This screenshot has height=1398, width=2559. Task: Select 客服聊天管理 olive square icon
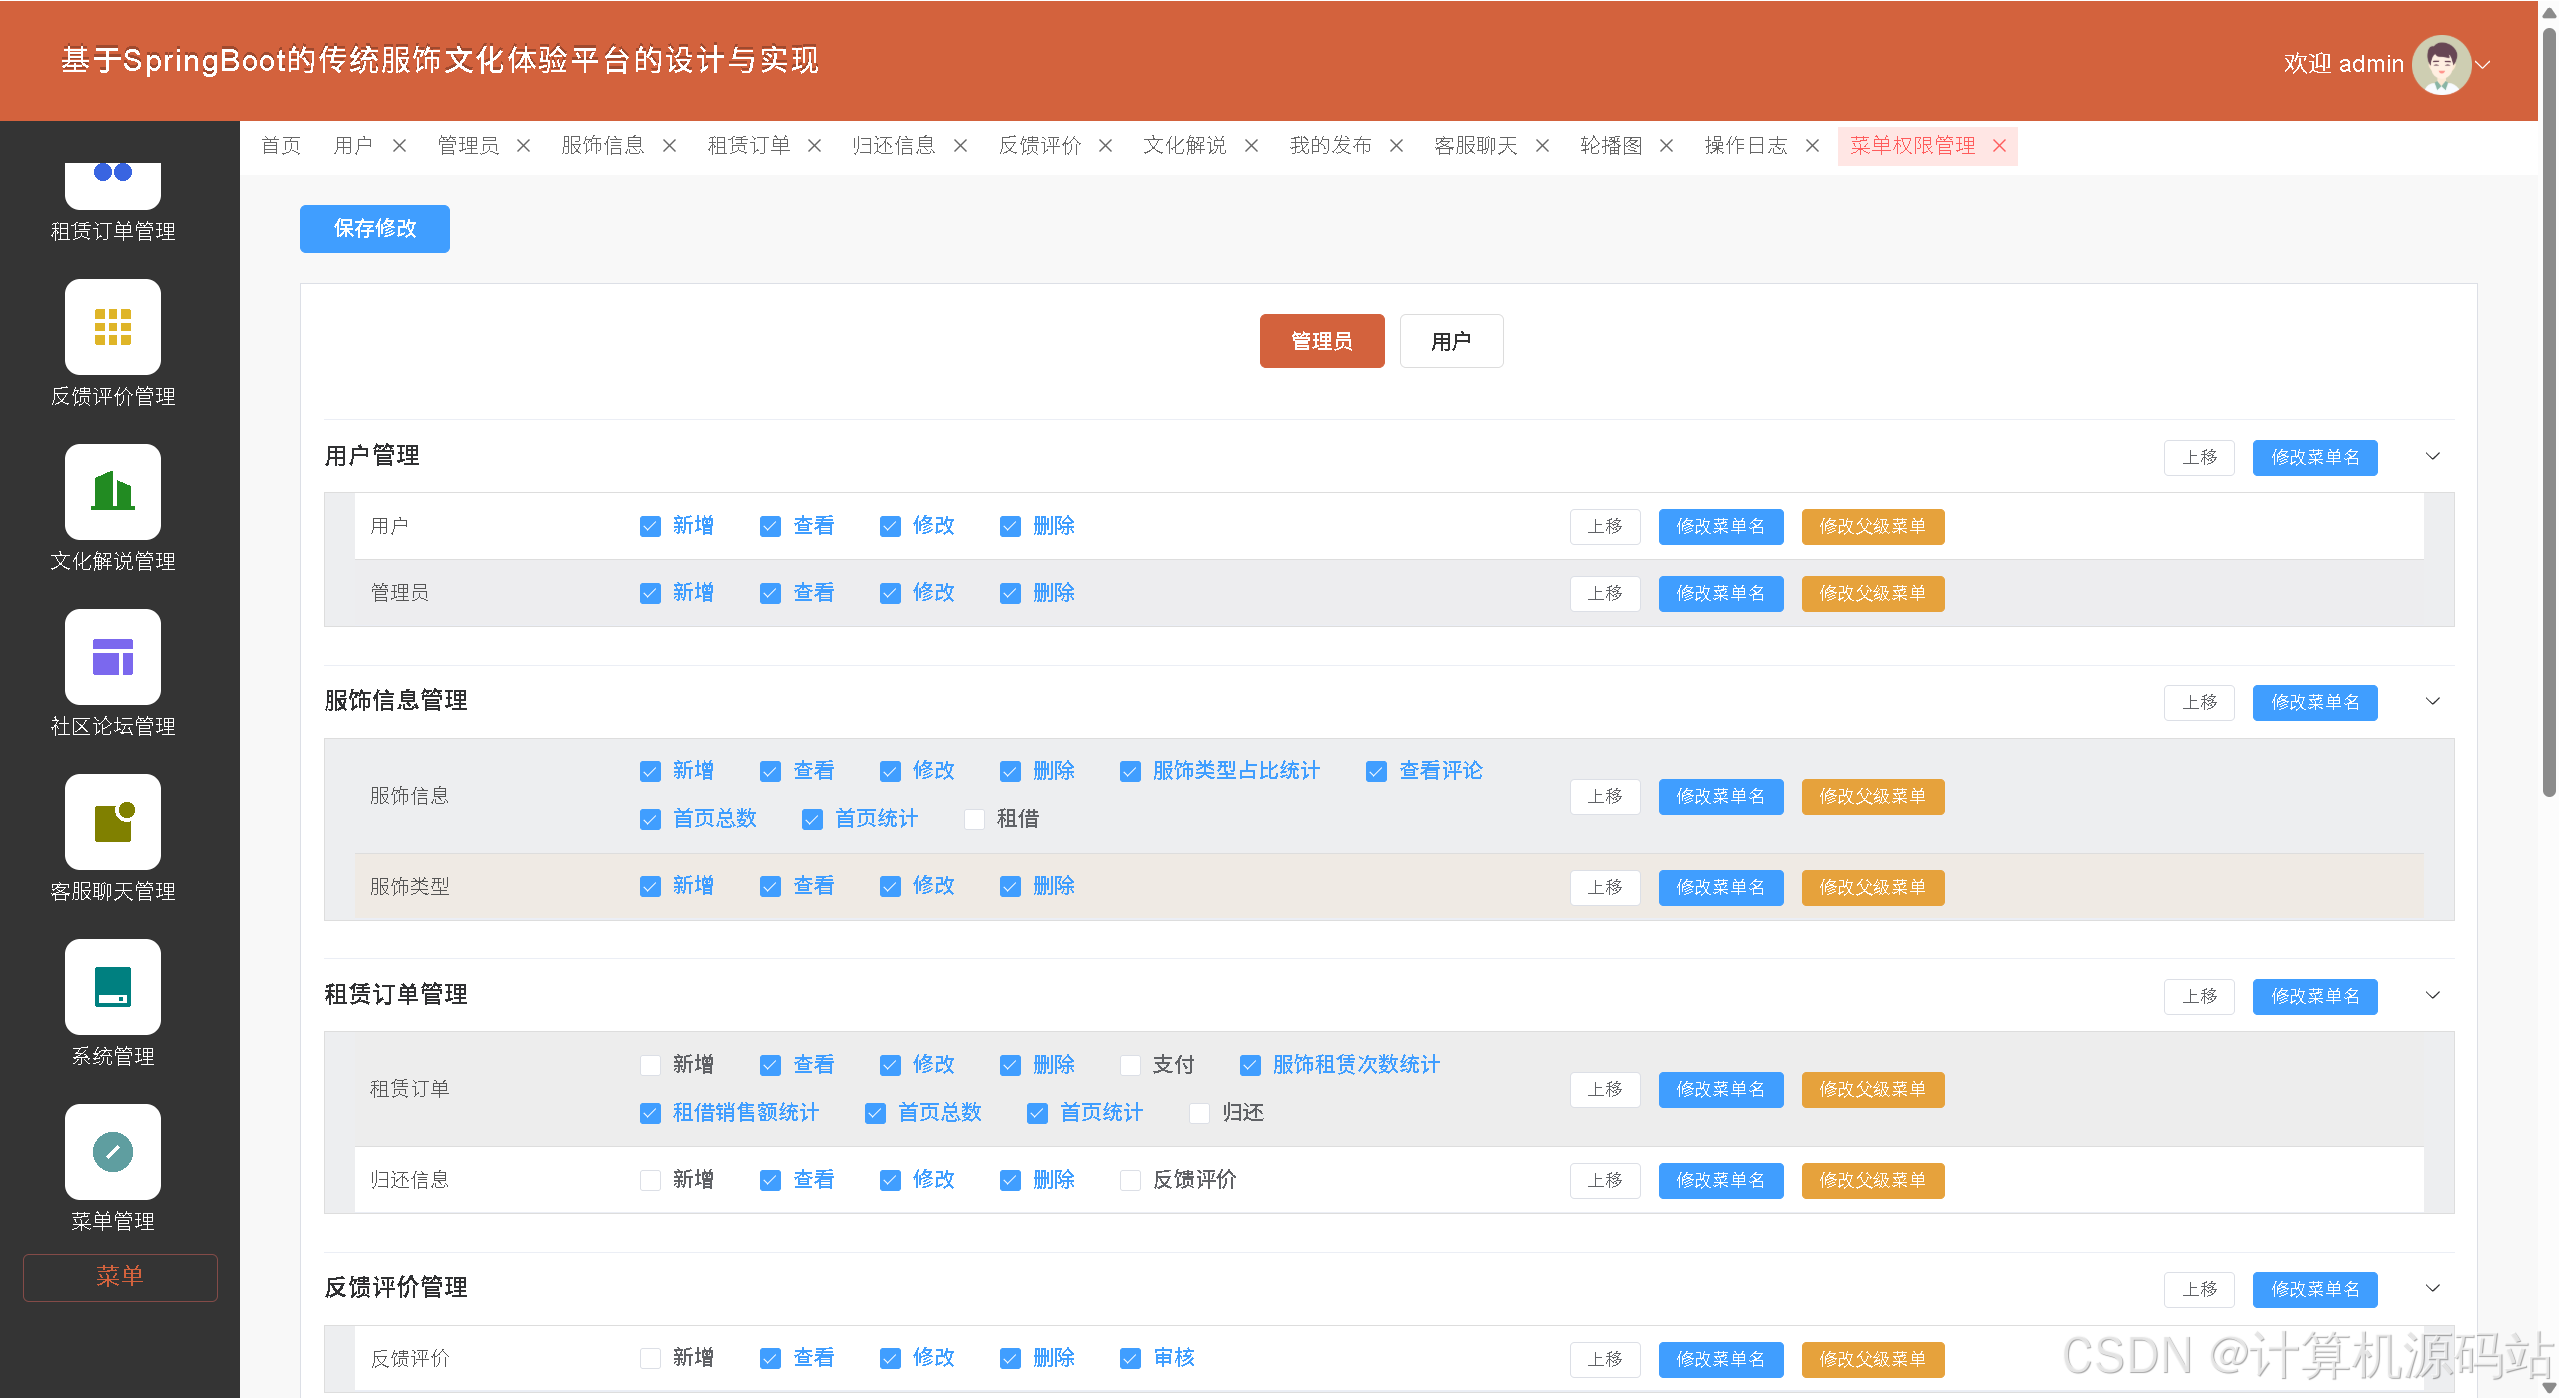113,822
